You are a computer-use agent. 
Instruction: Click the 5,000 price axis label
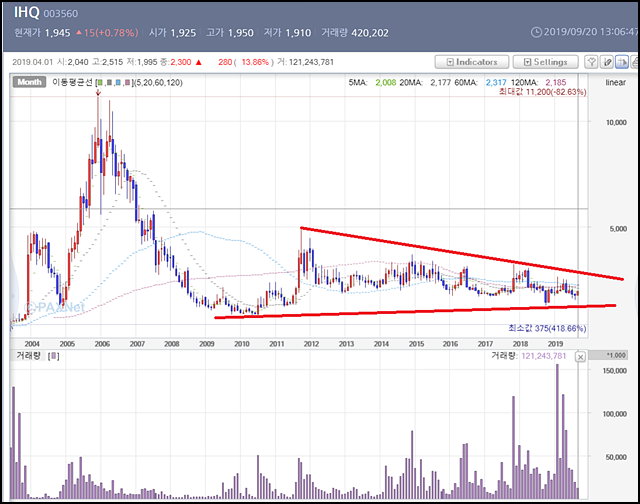click(618, 229)
